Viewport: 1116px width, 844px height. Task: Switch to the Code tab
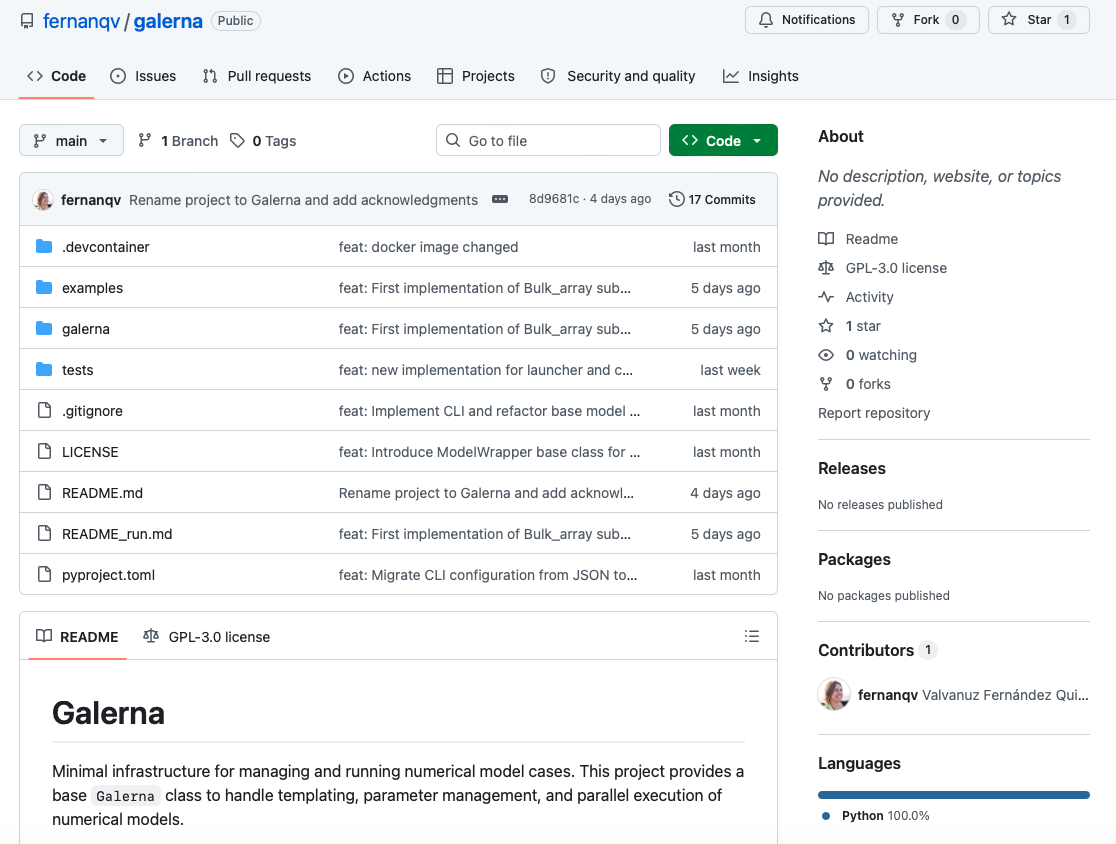click(56, 76)
